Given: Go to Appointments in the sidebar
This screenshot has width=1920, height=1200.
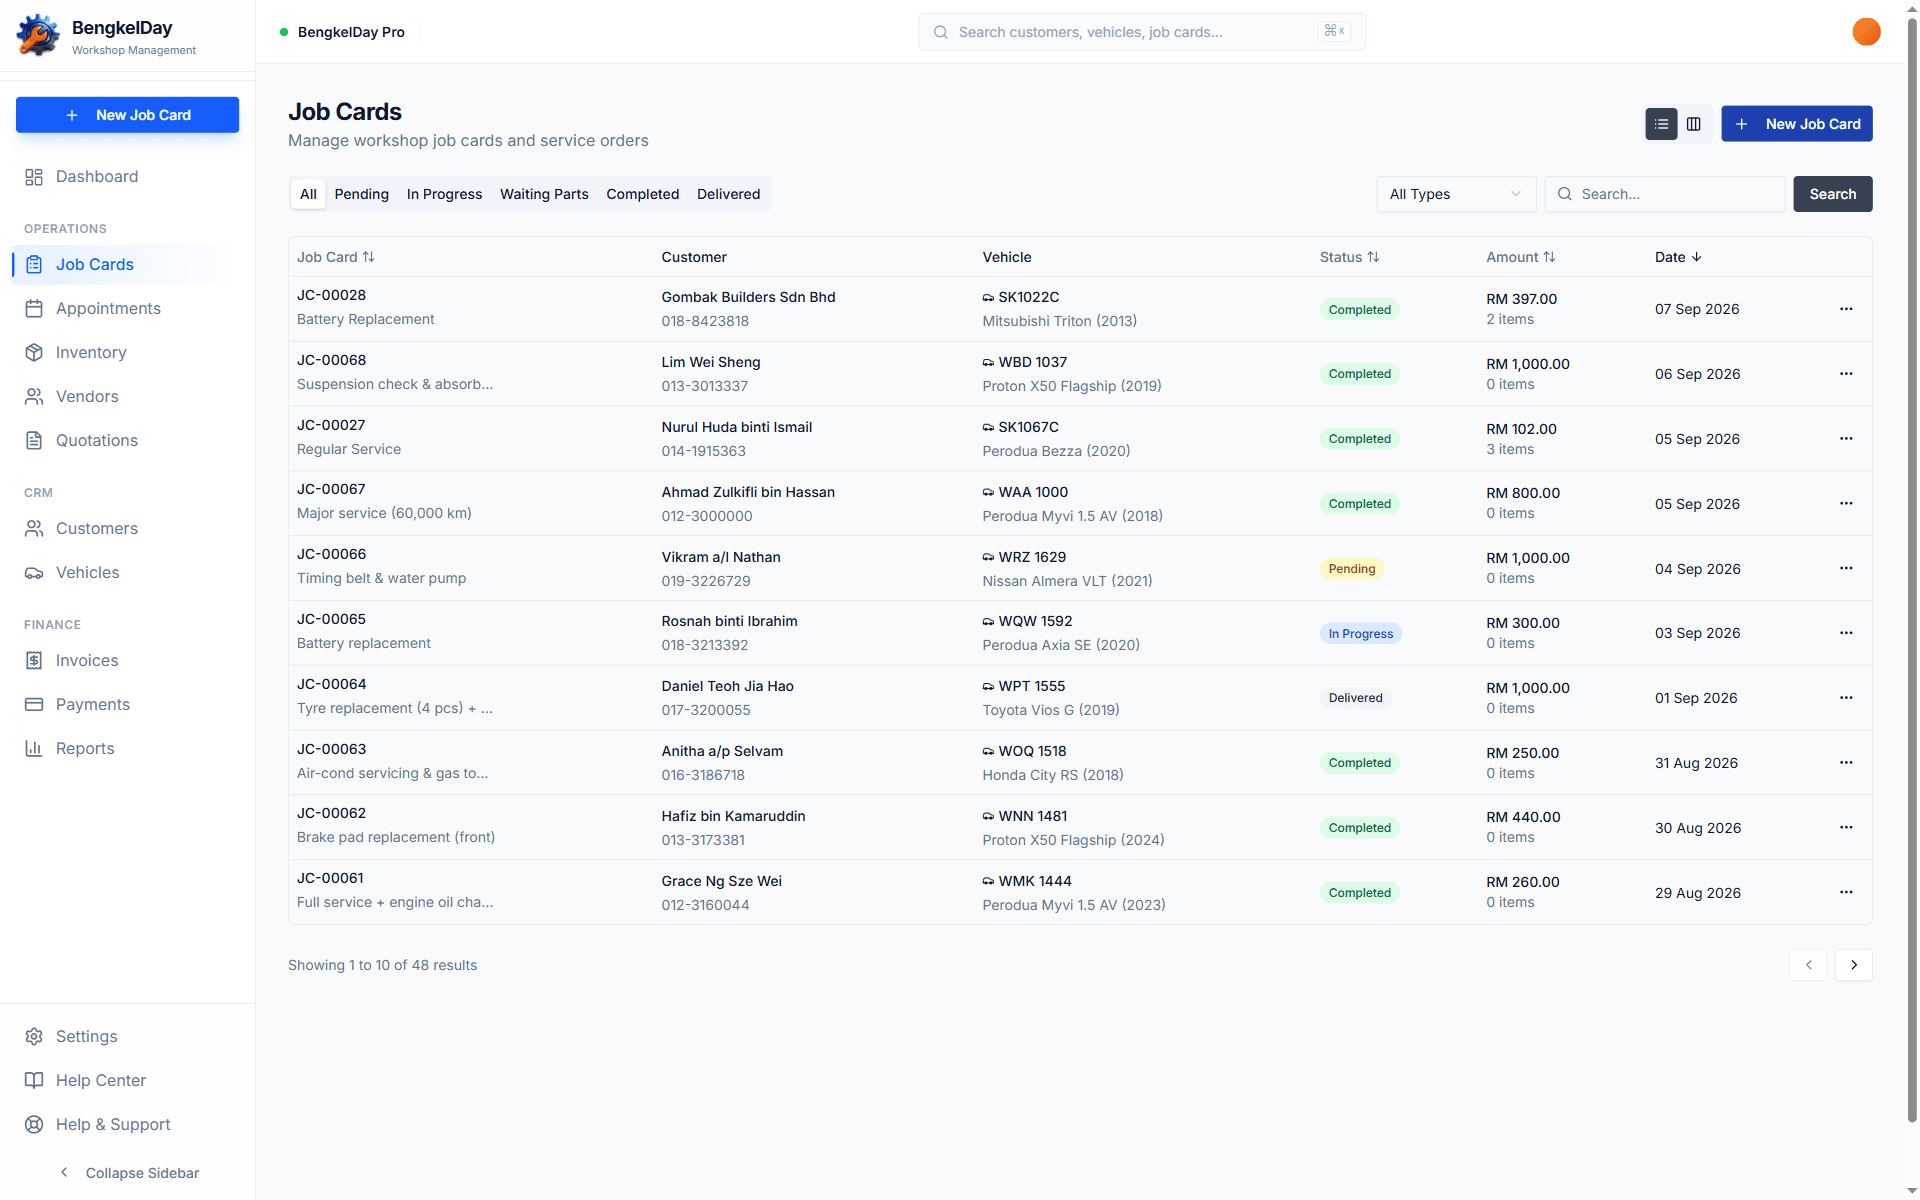Looking at the screenshot, I should click(x=127, y=309).
